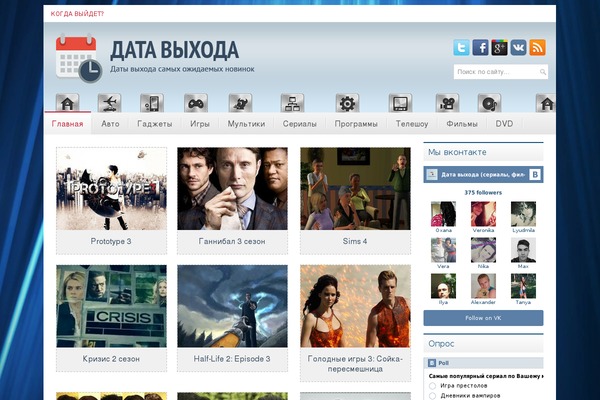The image size is (600, 400).
Task: Click the Hunger Games thumbnail image
Action: (x=355, y=306)
